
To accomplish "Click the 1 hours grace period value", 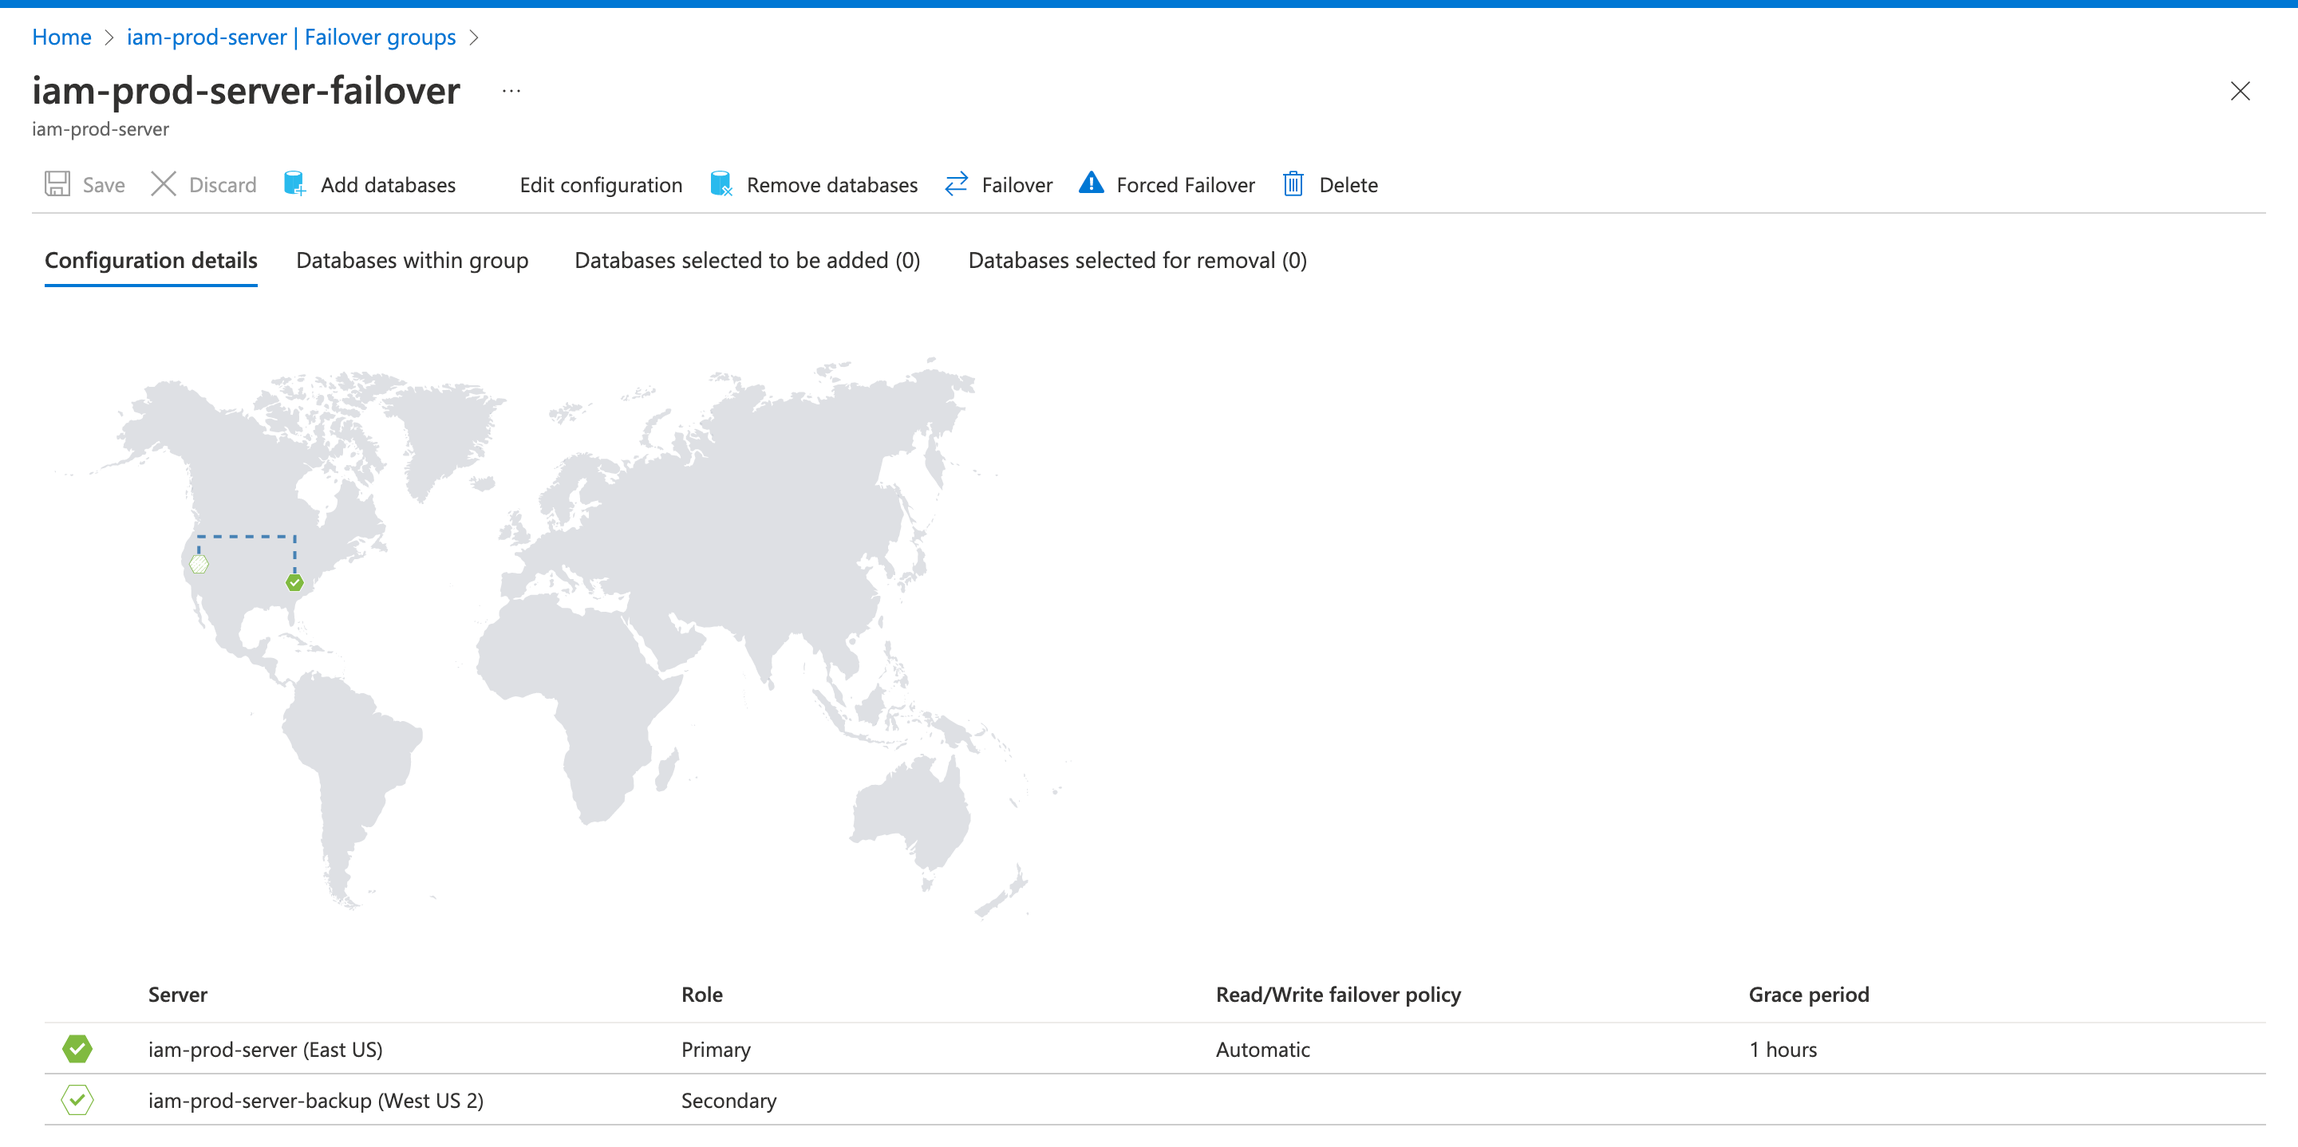I will click(x=1783, y=1049).
